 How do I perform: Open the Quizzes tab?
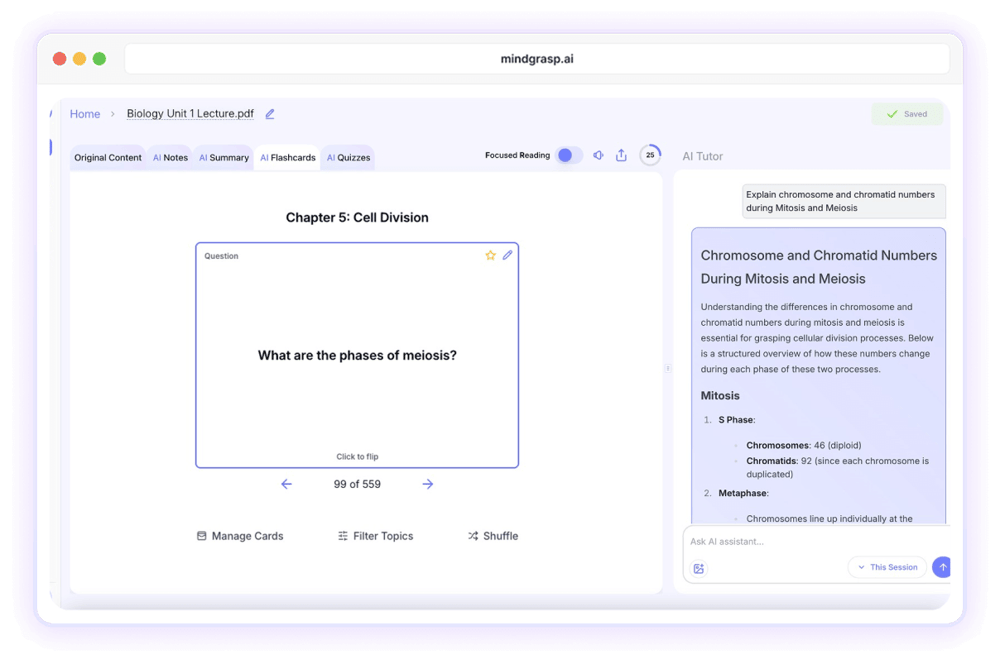pos(348,157)
